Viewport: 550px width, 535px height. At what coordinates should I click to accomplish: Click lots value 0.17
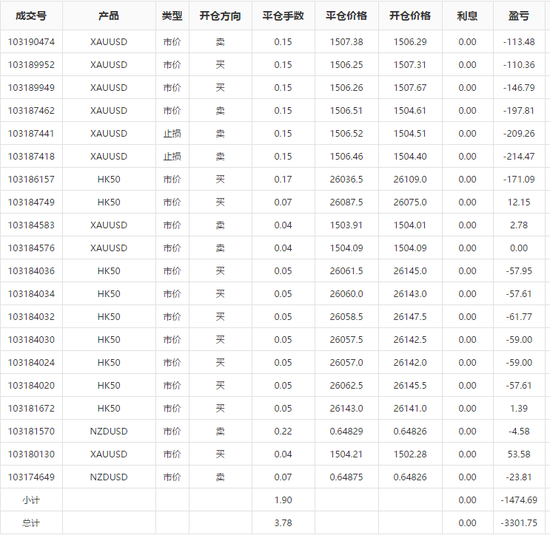283,179
